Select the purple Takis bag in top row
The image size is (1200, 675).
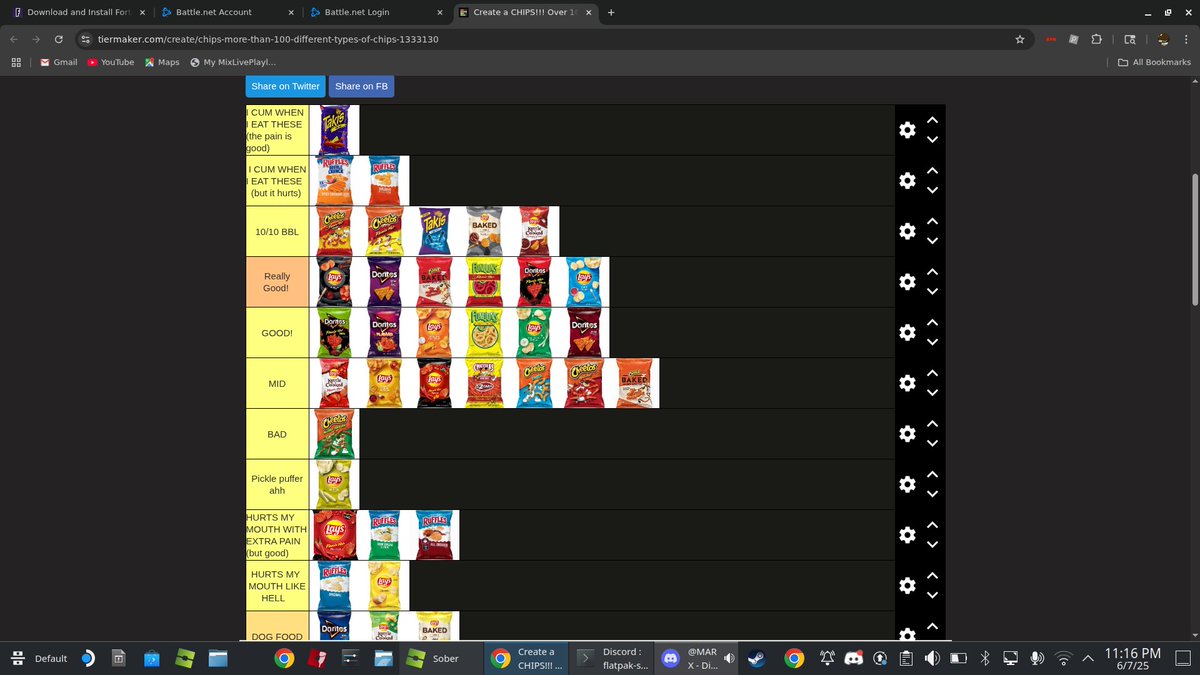(x=334, y=130)
